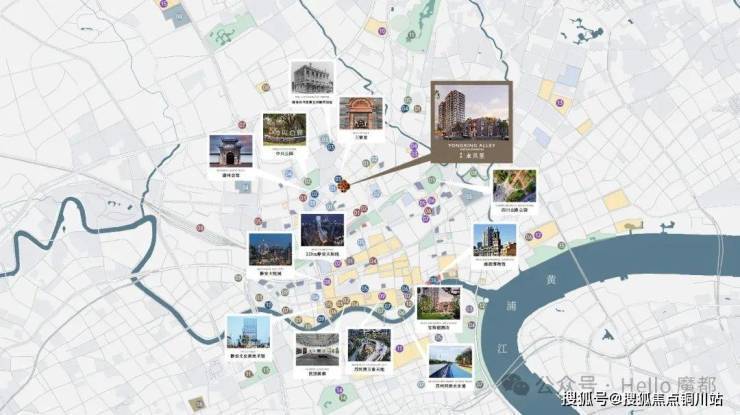Open the gray art gallery interior photo
Image resolution: width=740 pixels, height=415 pixels.
coord(317,349)
